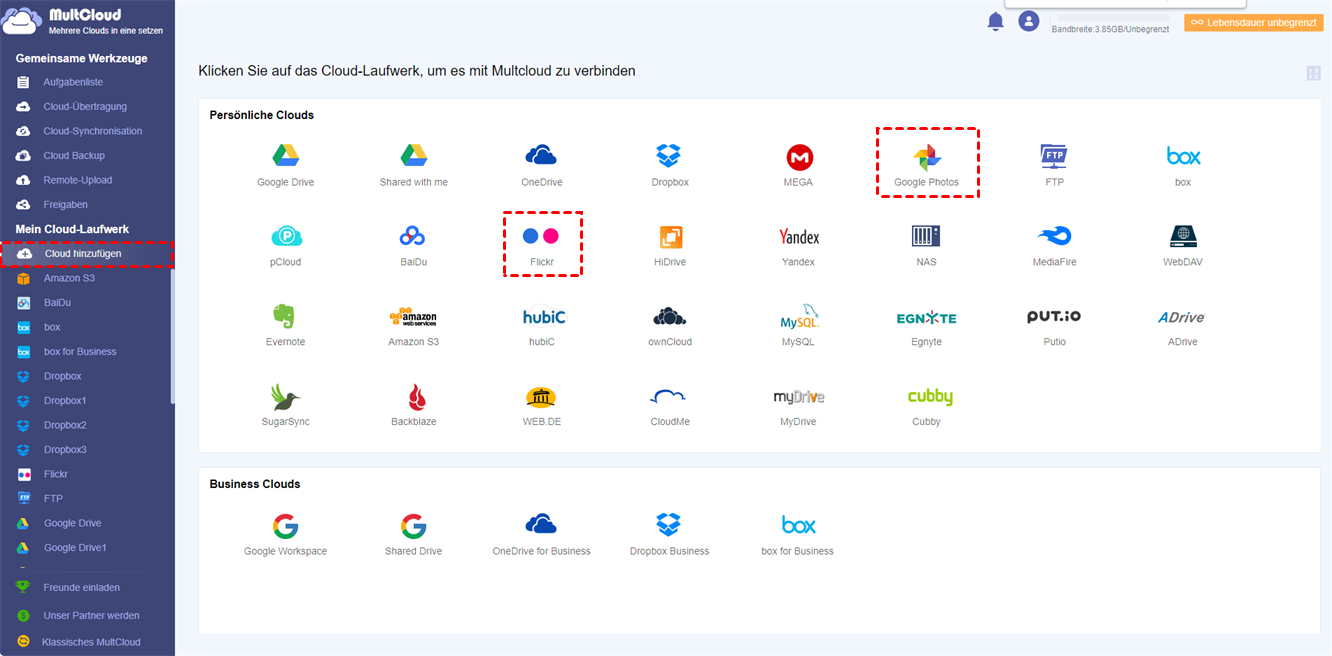Click the sidebar cloud list scrollbar
This screenshot has width=1332, height=656.
pos(172,336)
